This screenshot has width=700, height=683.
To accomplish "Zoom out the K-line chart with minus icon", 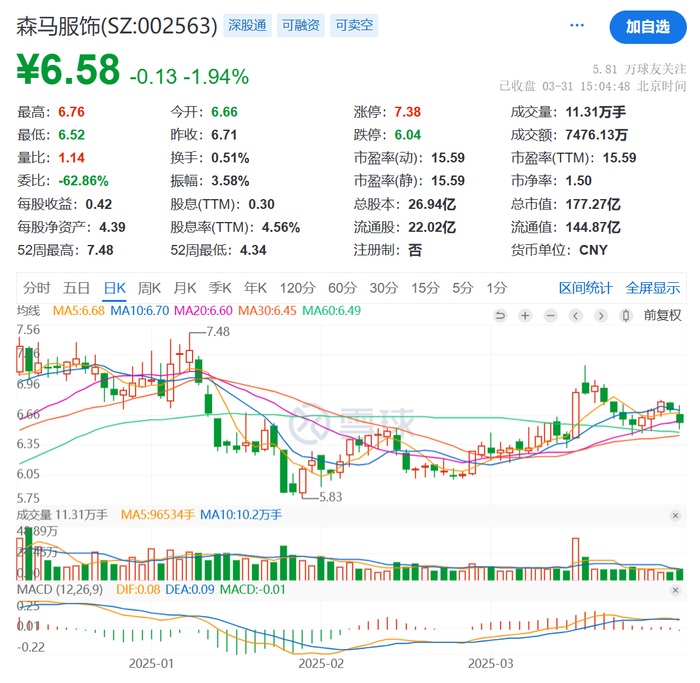I will (551, 316).
